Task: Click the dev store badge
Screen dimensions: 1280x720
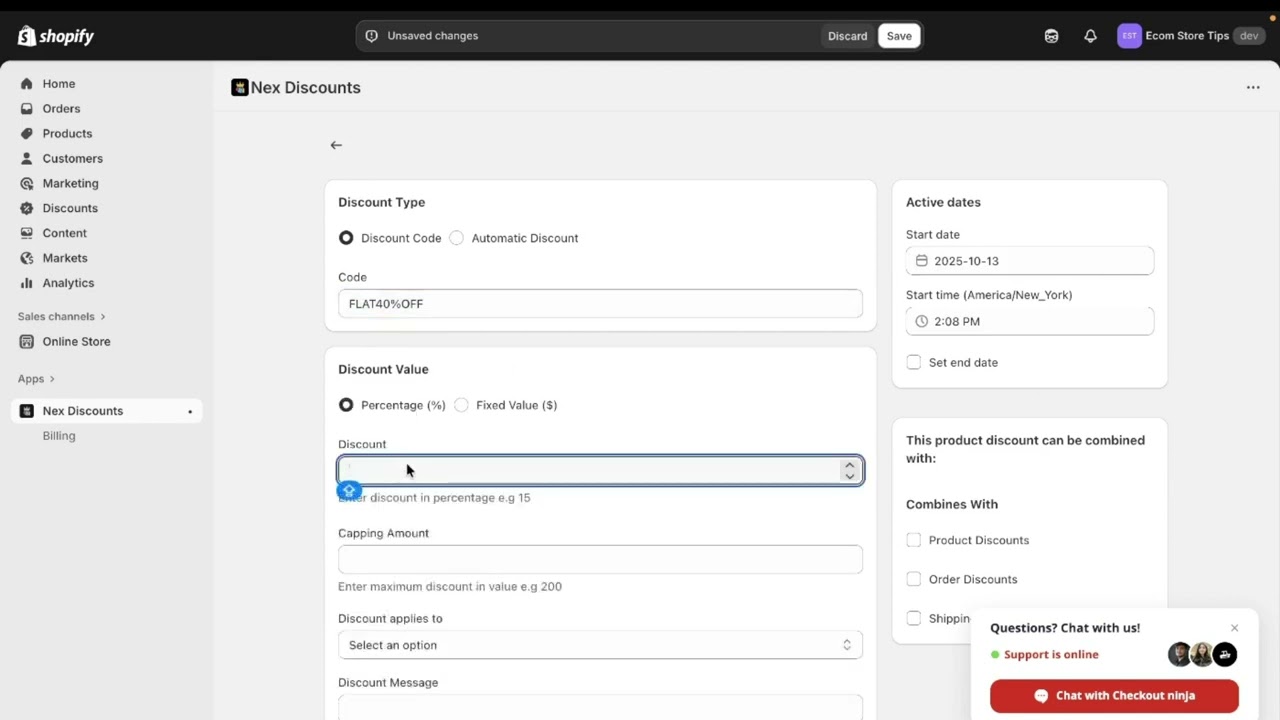Action: 1249,36
